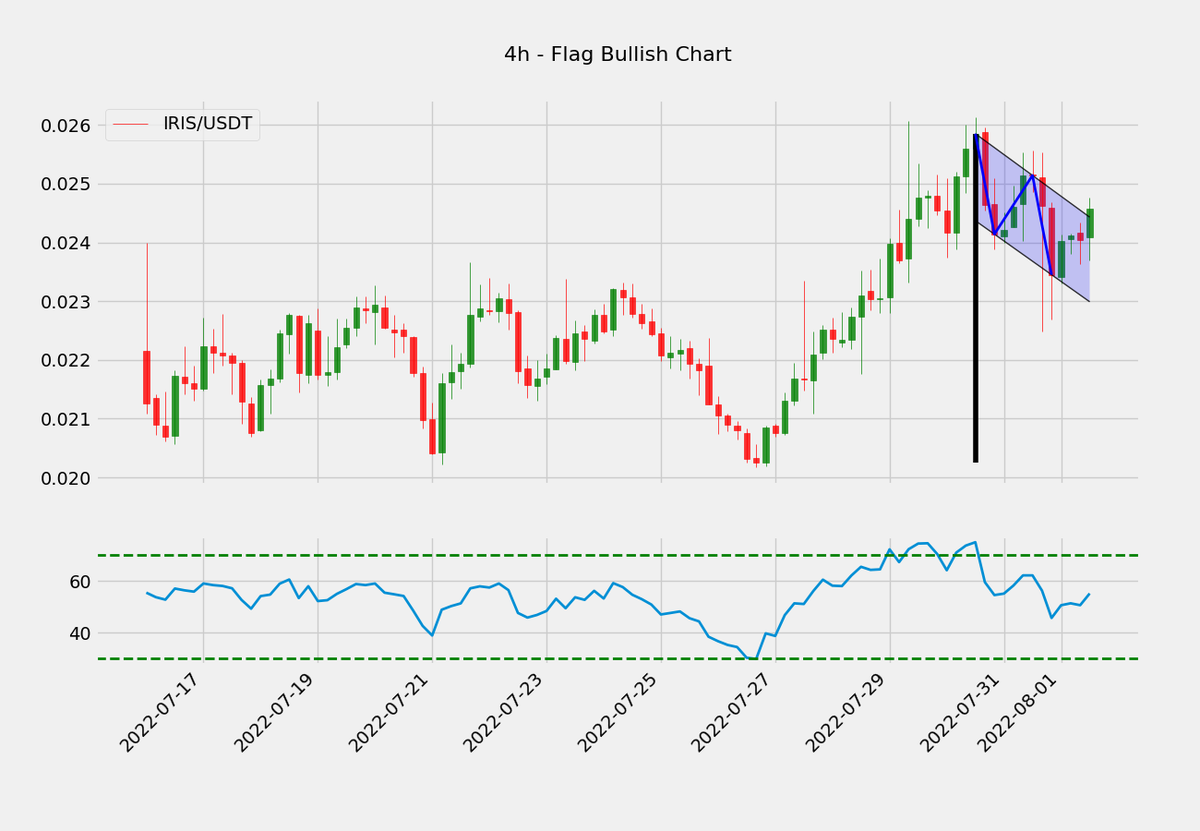
Task: Click the RSI axis label 40
Action: pos(79,634)
